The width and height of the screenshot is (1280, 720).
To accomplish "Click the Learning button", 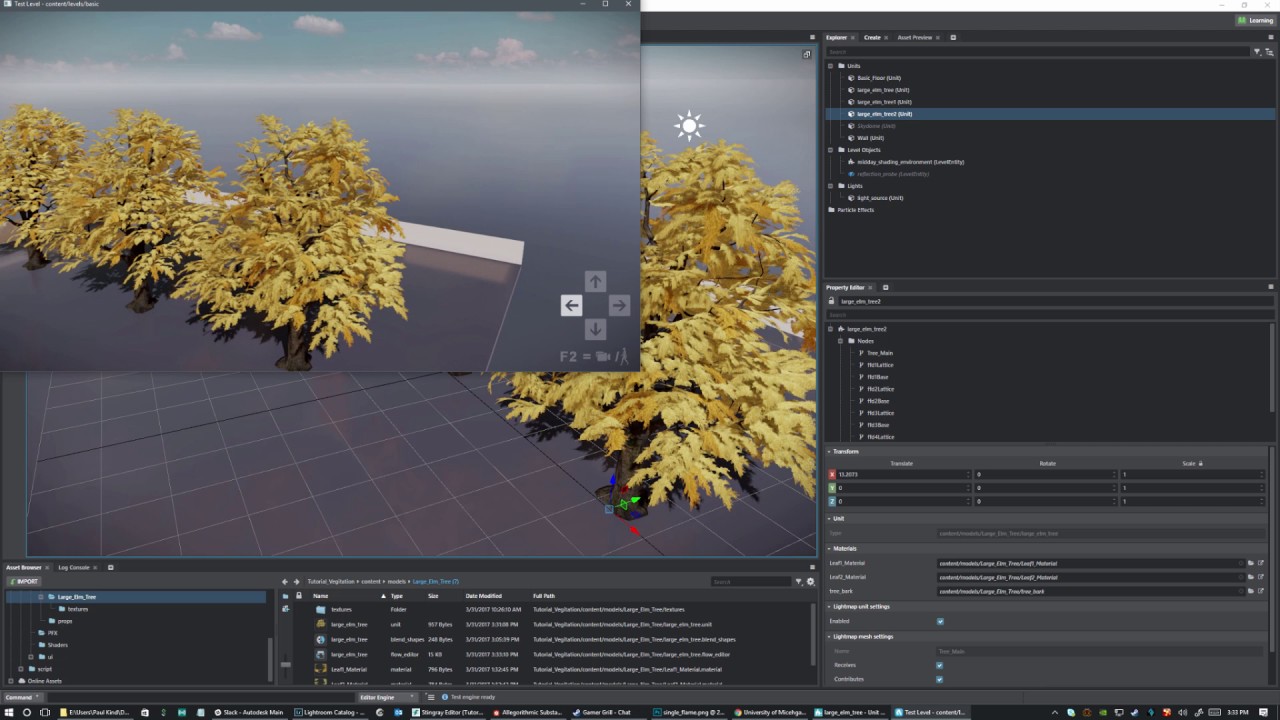I will (x=1255, y=20).
